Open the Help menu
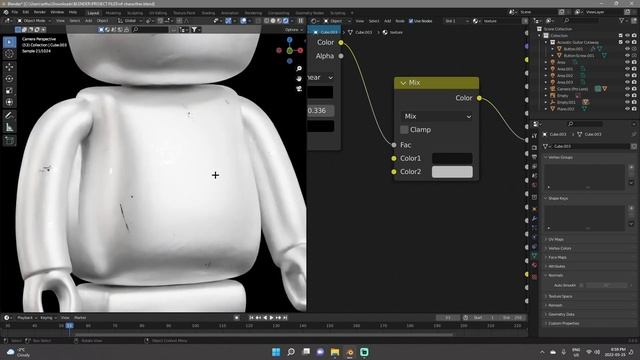The width and height of the screenshot is (640, 360). [x=73, y=12]
